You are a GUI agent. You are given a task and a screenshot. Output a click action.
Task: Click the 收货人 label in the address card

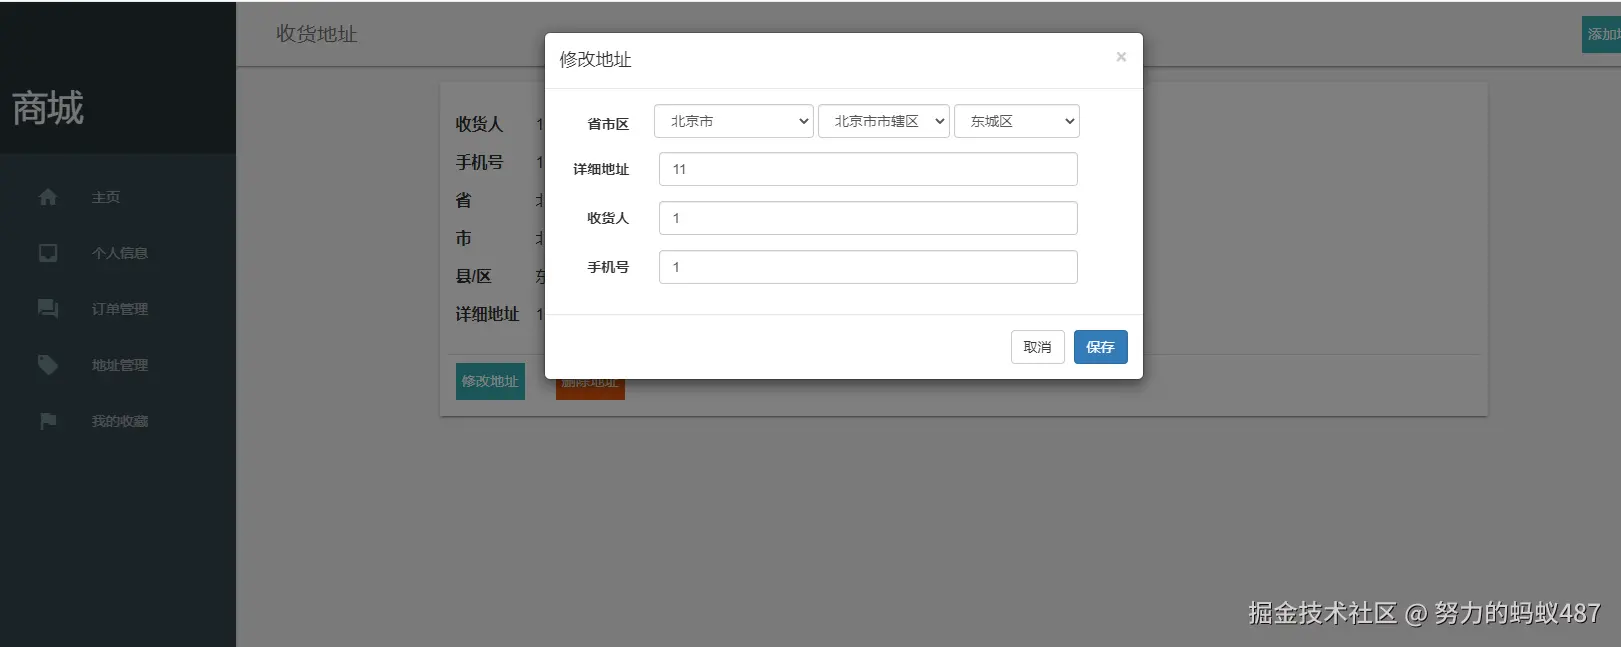pyautogui.click(x=480, y=124)
